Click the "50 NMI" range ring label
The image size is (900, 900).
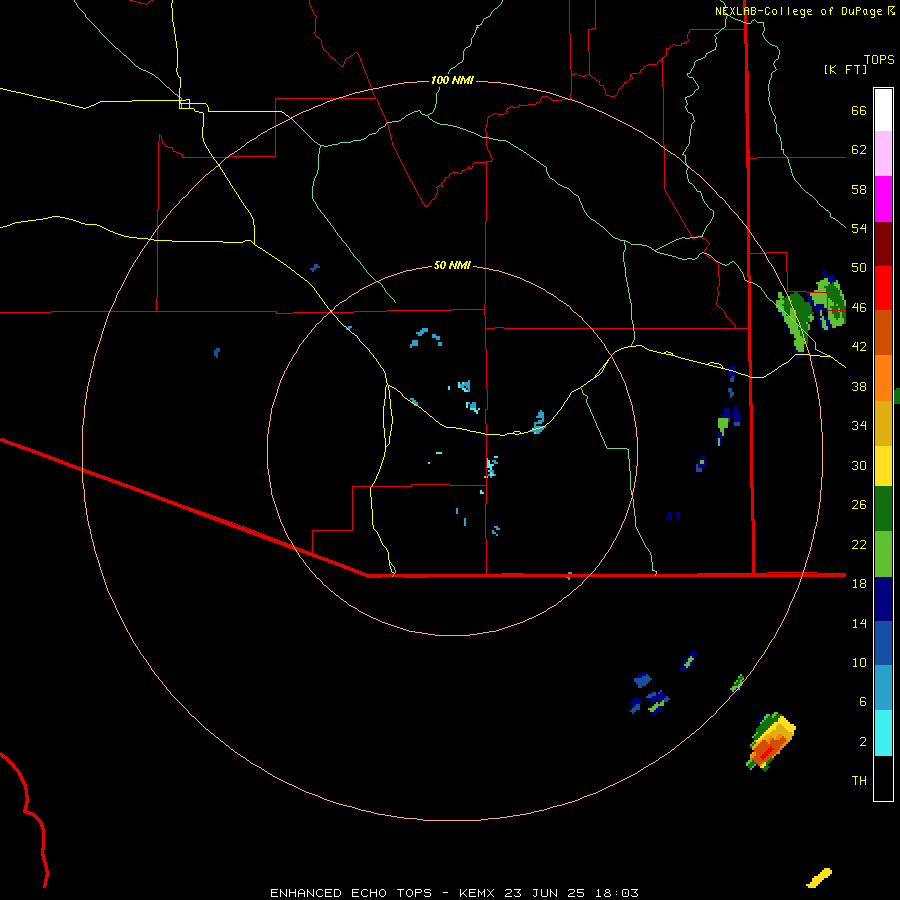[452, 265]
